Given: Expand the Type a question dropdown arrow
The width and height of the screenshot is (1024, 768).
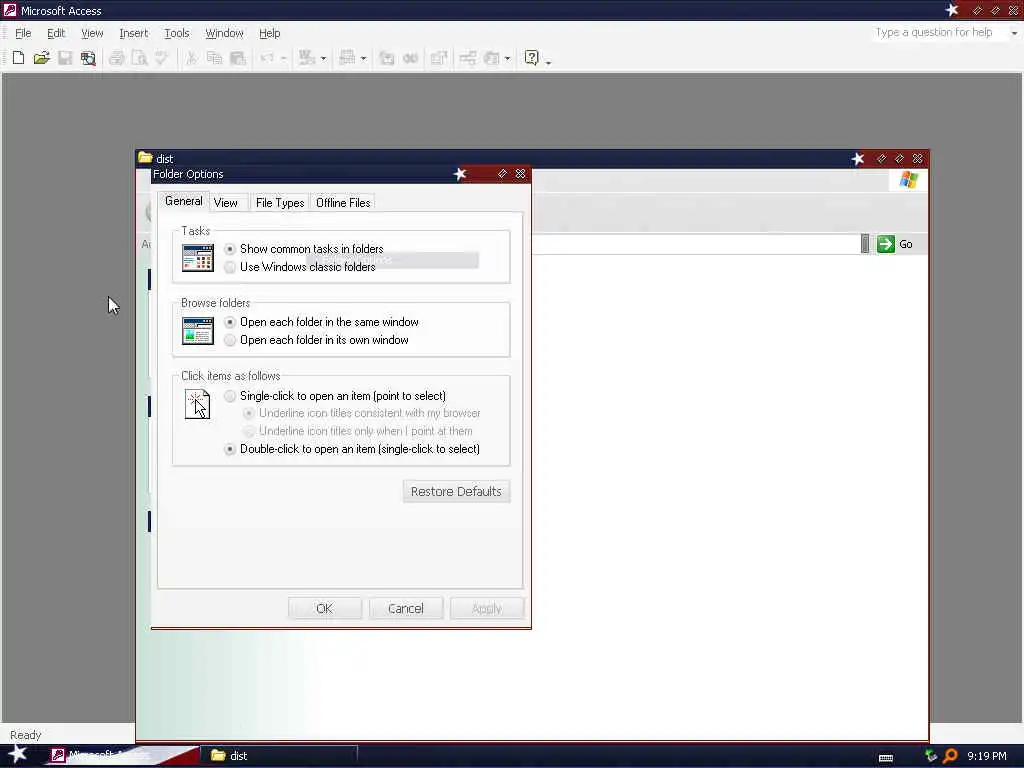Looking at the screenshot, I should [x=1014, y=33].
